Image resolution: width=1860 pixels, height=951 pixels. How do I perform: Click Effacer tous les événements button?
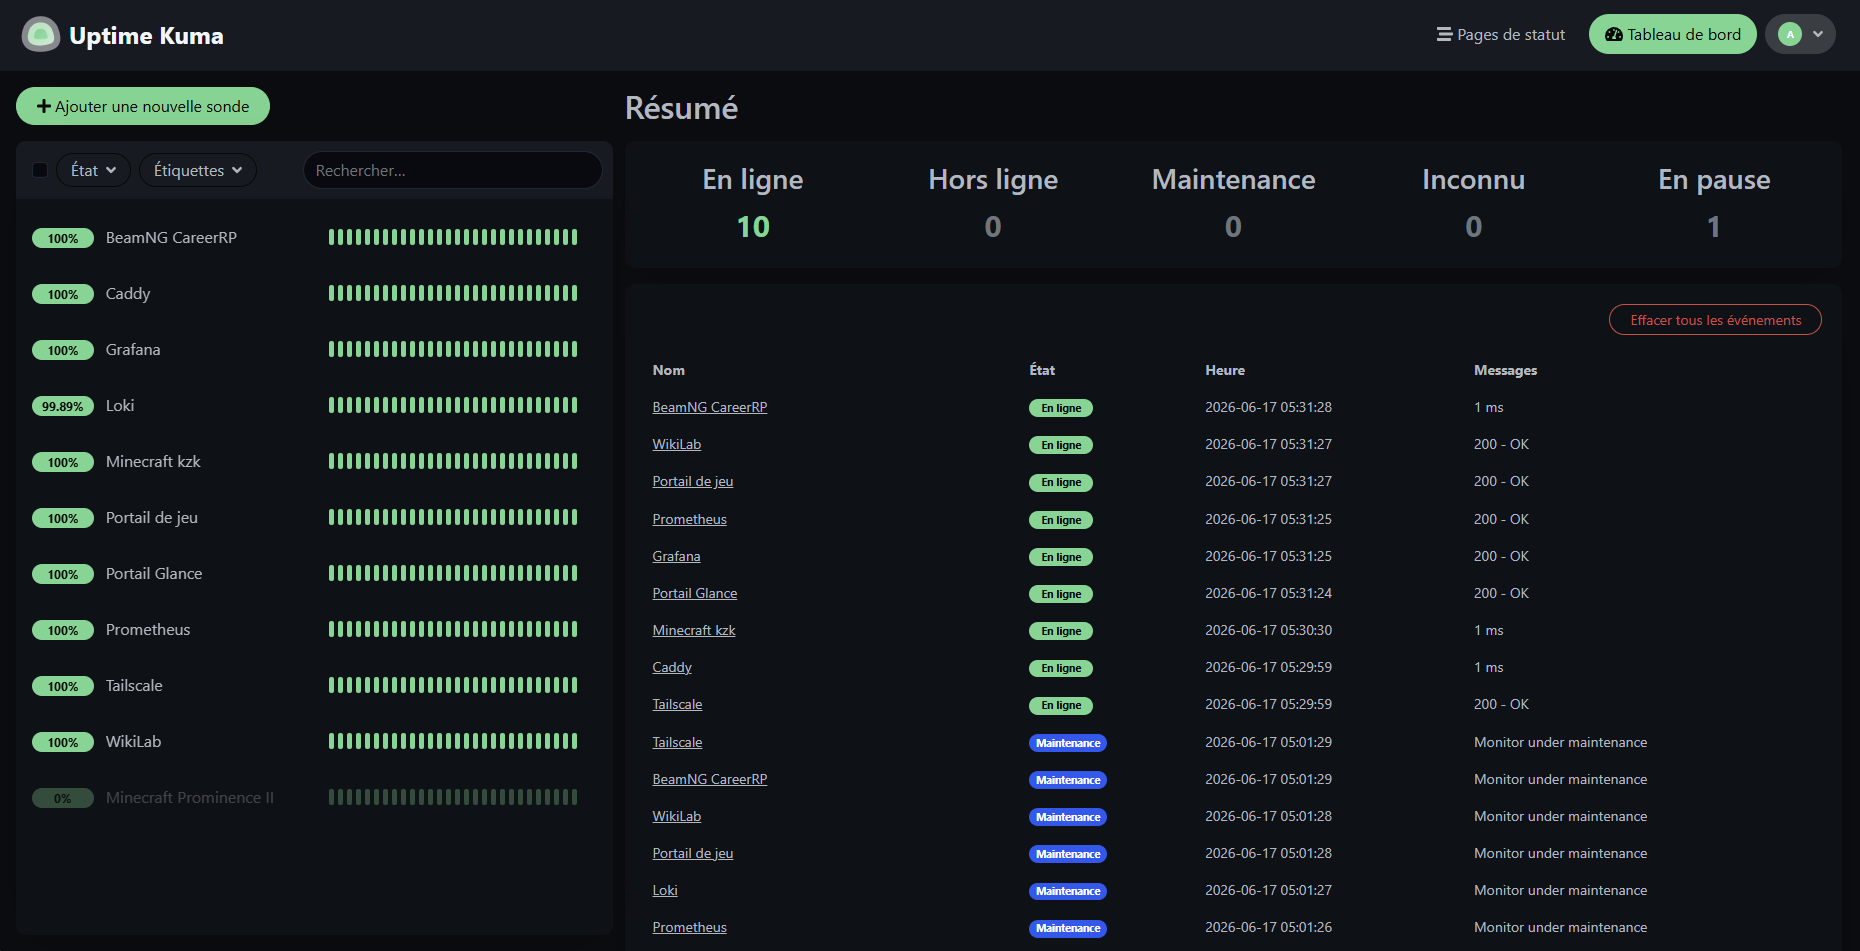click(1715, 320)
